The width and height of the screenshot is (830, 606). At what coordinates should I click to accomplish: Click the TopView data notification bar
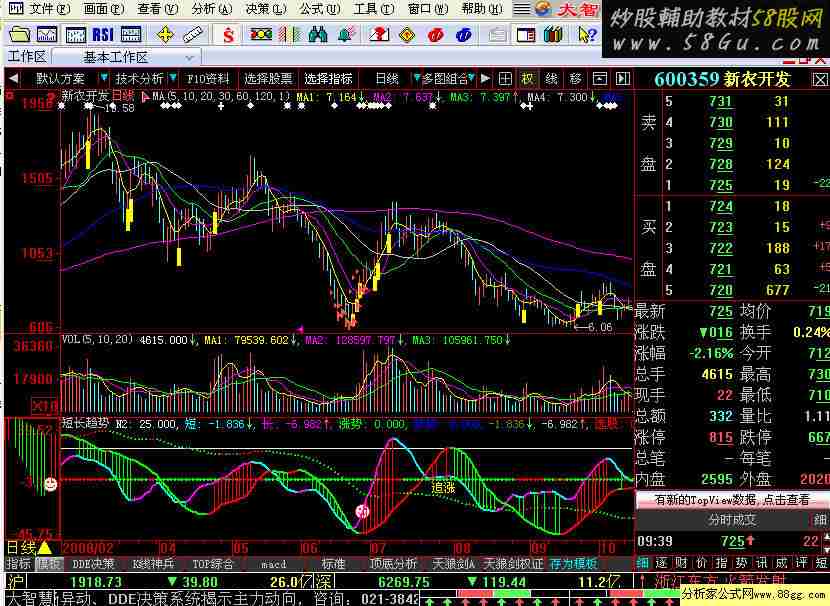[x=732, y=499]
